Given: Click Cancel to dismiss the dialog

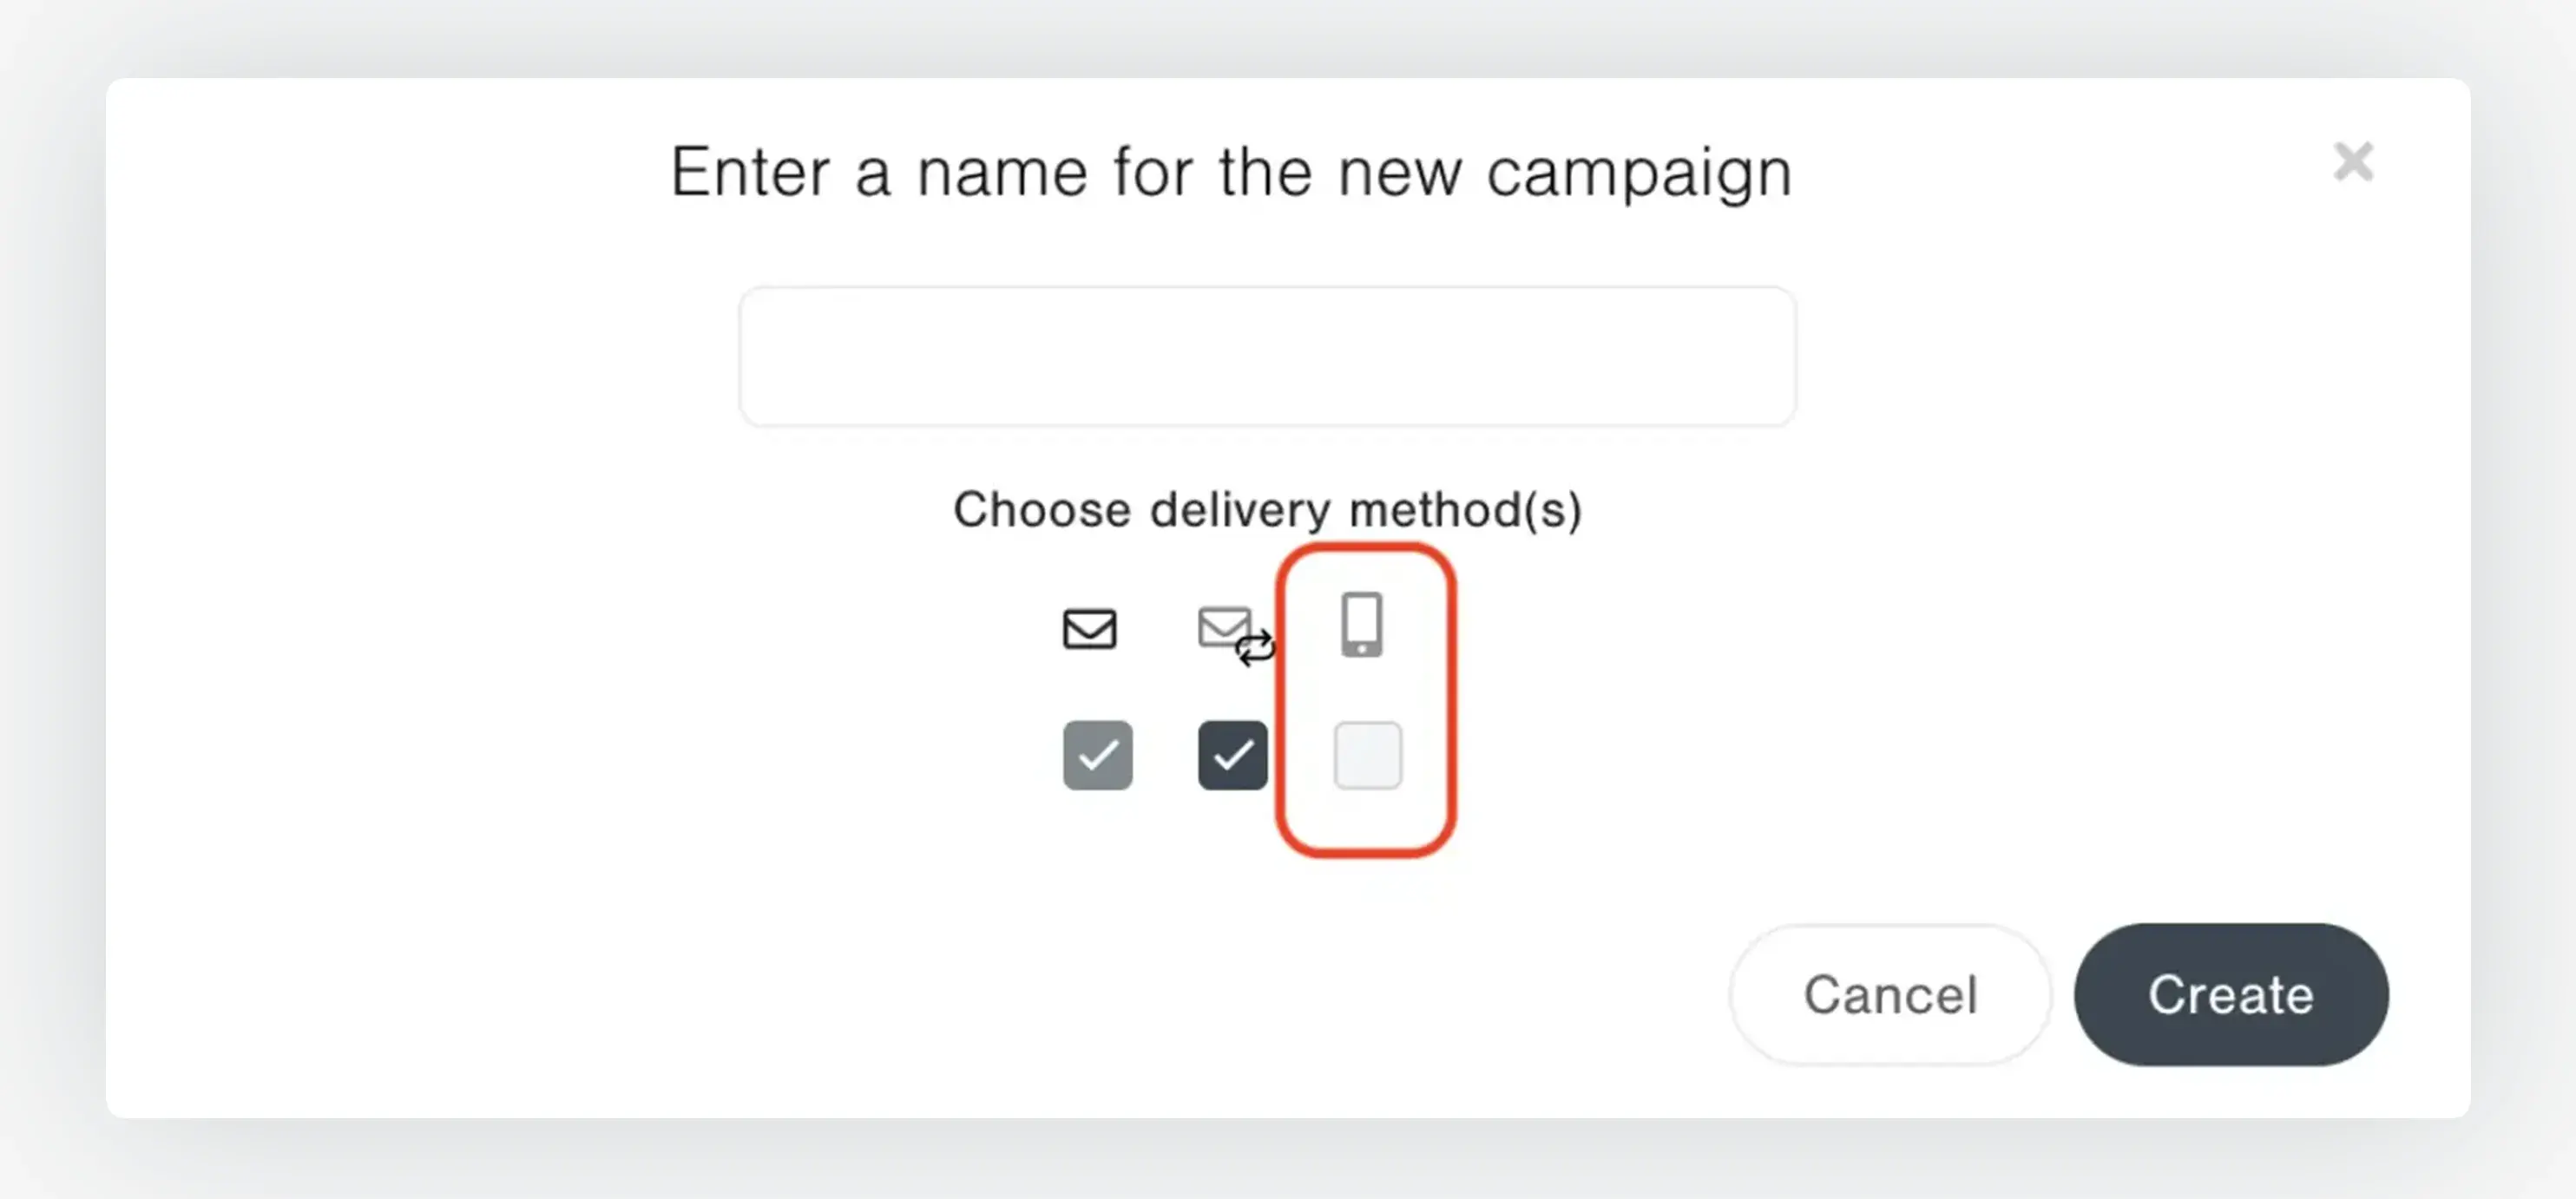Looking at the screenshot, I should point(1889,995).
